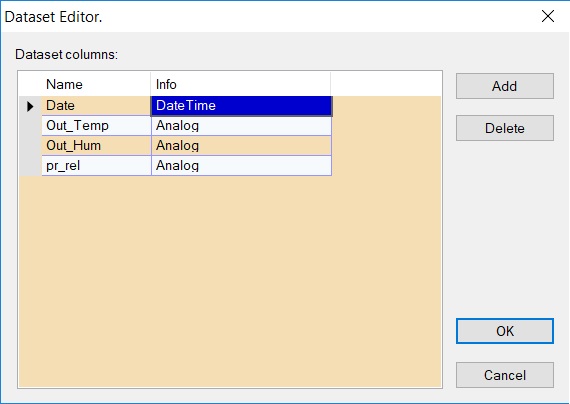Select the Out_Hum name cell
The width and height of the screenshot is (570, 404).
point(96,146)
